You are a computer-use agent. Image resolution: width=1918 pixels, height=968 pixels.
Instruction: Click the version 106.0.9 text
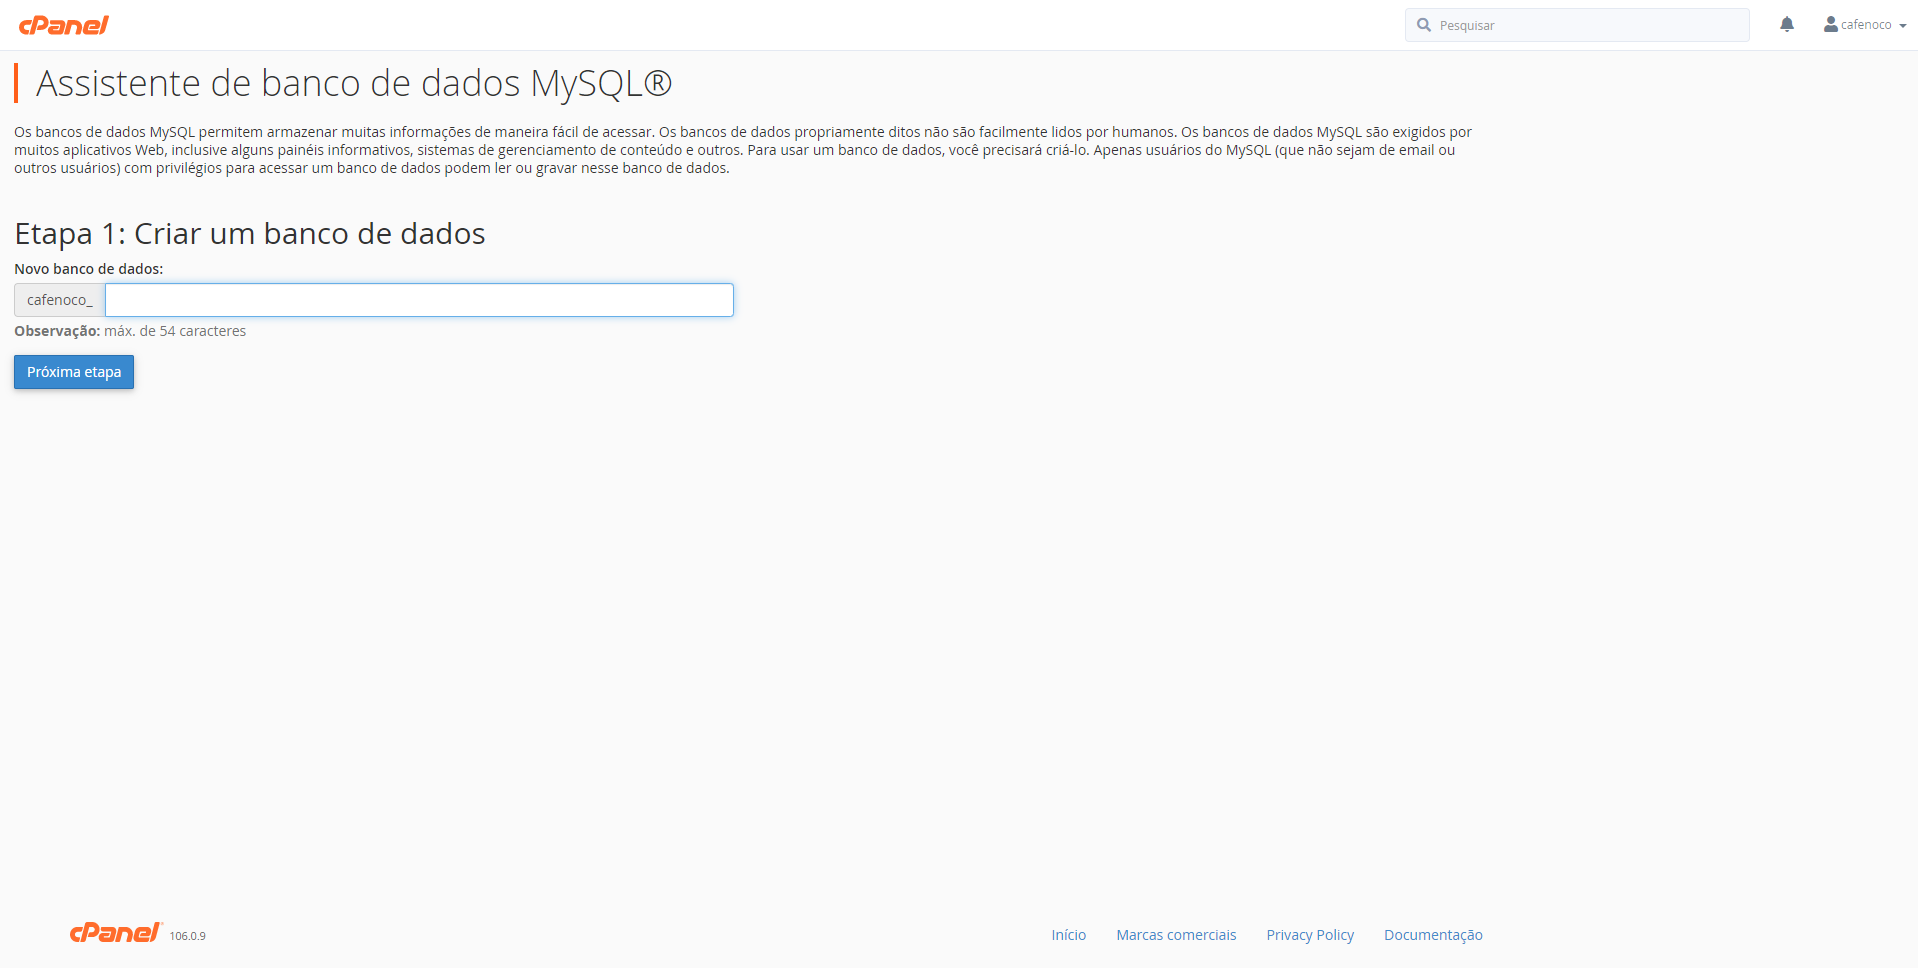[x=187, y=936]
